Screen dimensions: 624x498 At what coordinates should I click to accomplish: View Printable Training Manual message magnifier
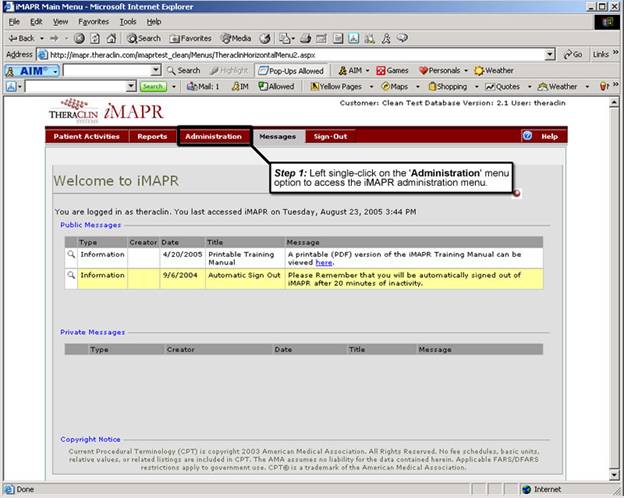coord(71,254)
